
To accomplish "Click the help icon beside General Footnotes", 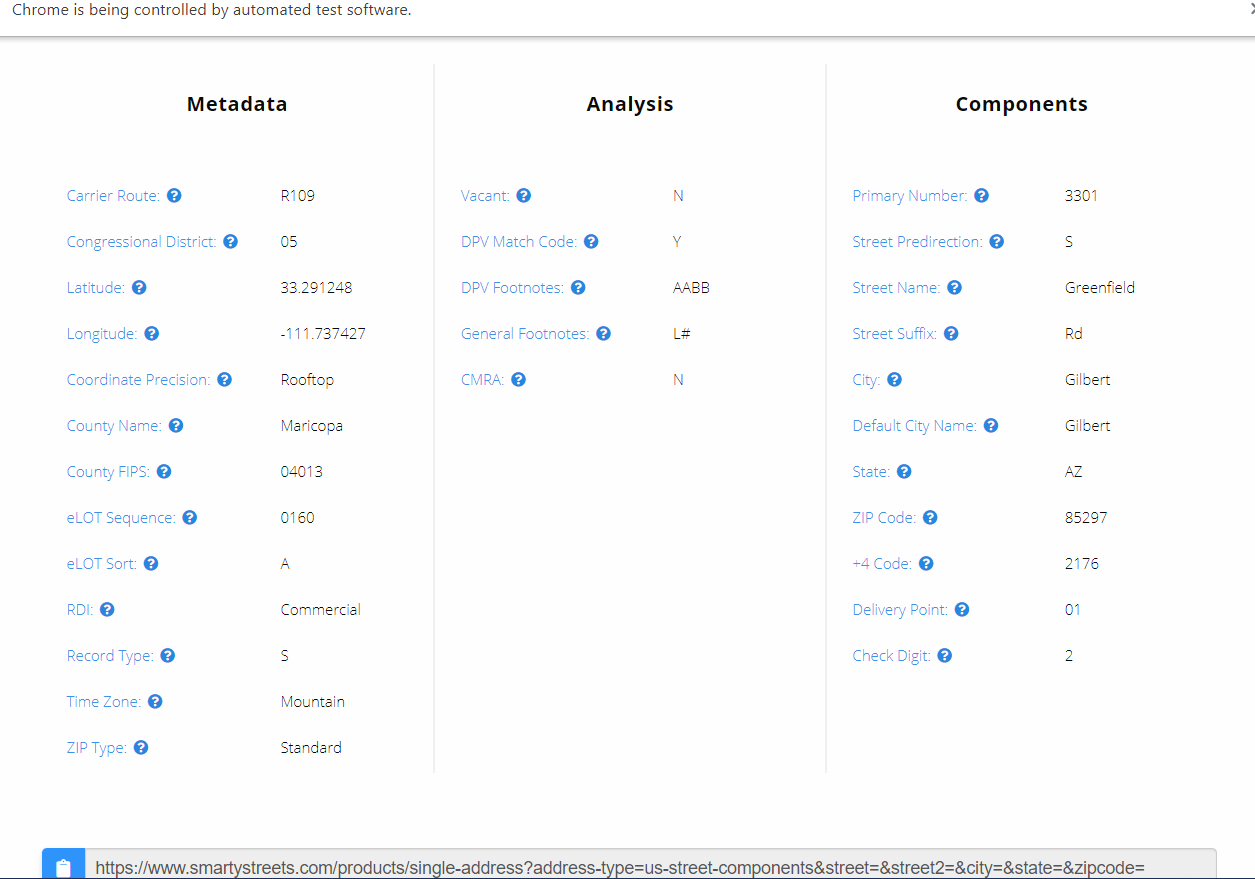I will coord(603,334).
